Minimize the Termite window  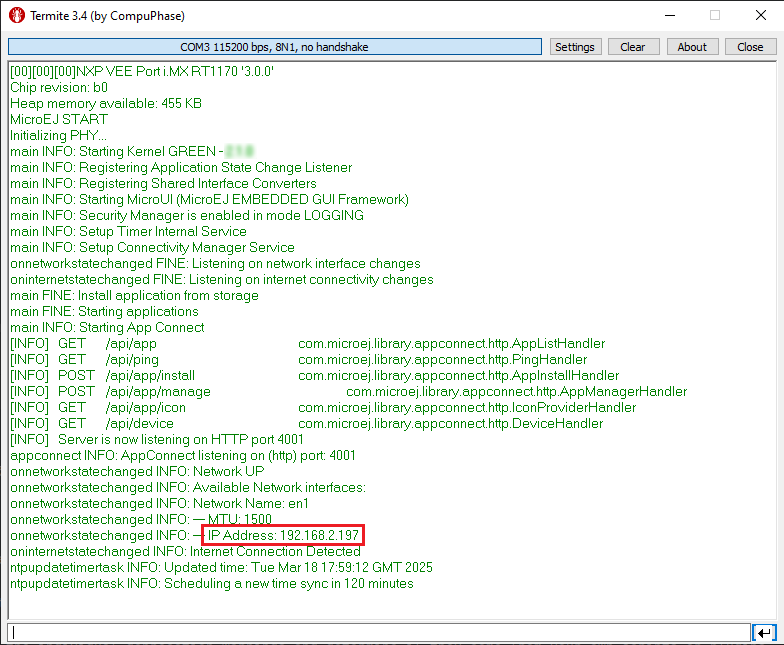click(668, 16)
